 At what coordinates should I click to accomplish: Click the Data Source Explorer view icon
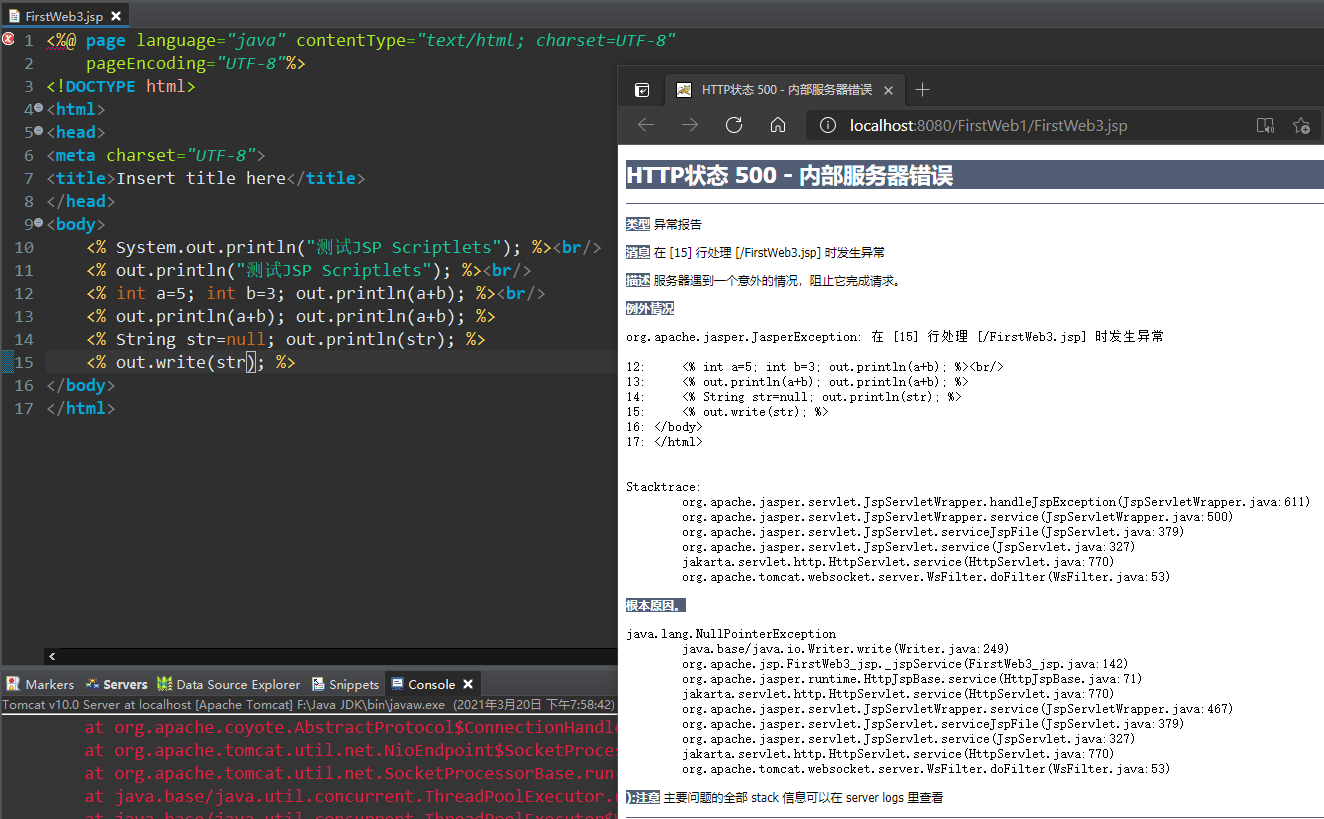(165, 684)
